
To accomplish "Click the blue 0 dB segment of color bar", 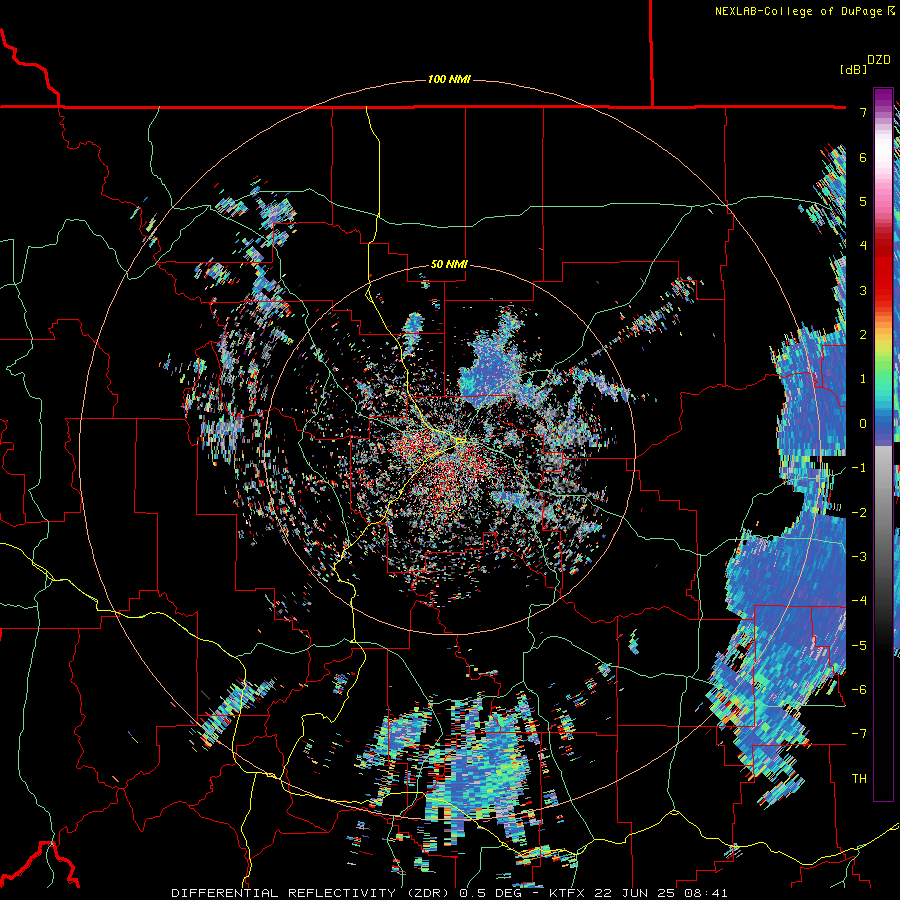I will point(883,424).
